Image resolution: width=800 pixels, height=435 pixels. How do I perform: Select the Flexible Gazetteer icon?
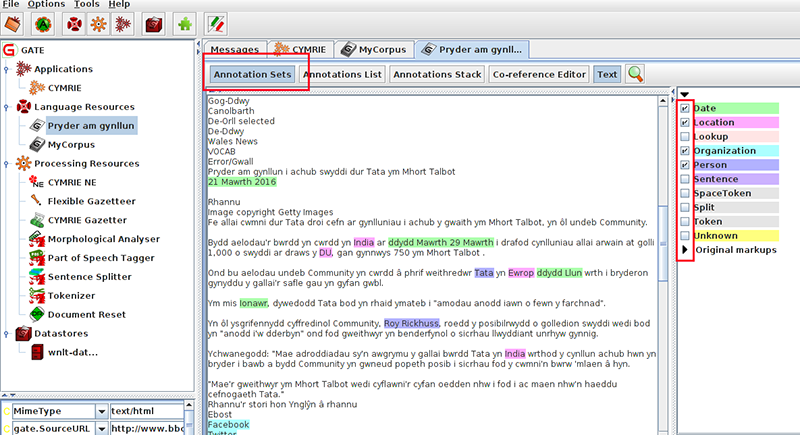pos(36,201)
